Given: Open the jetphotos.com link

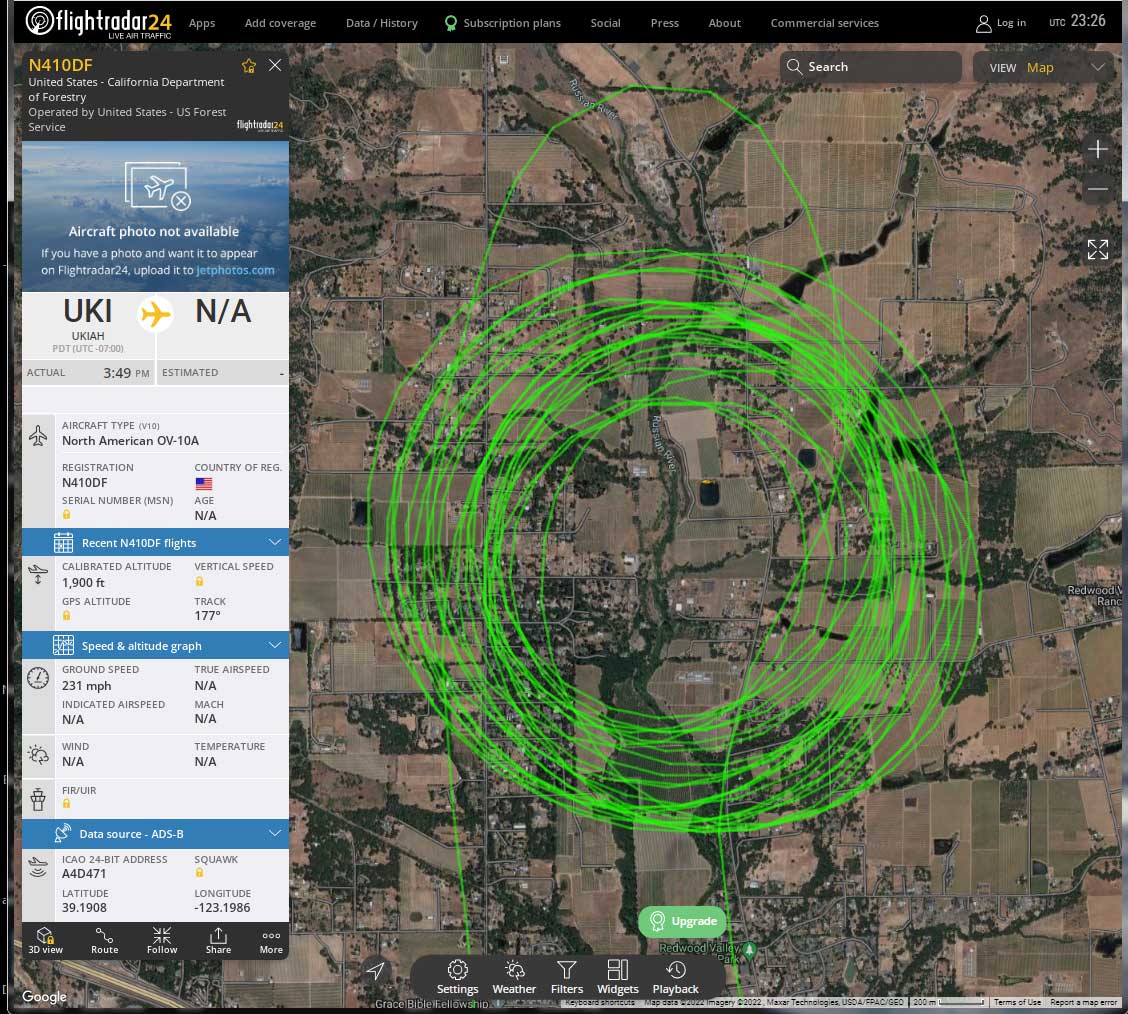Looking at the screenshot, I should pos(235,270).
